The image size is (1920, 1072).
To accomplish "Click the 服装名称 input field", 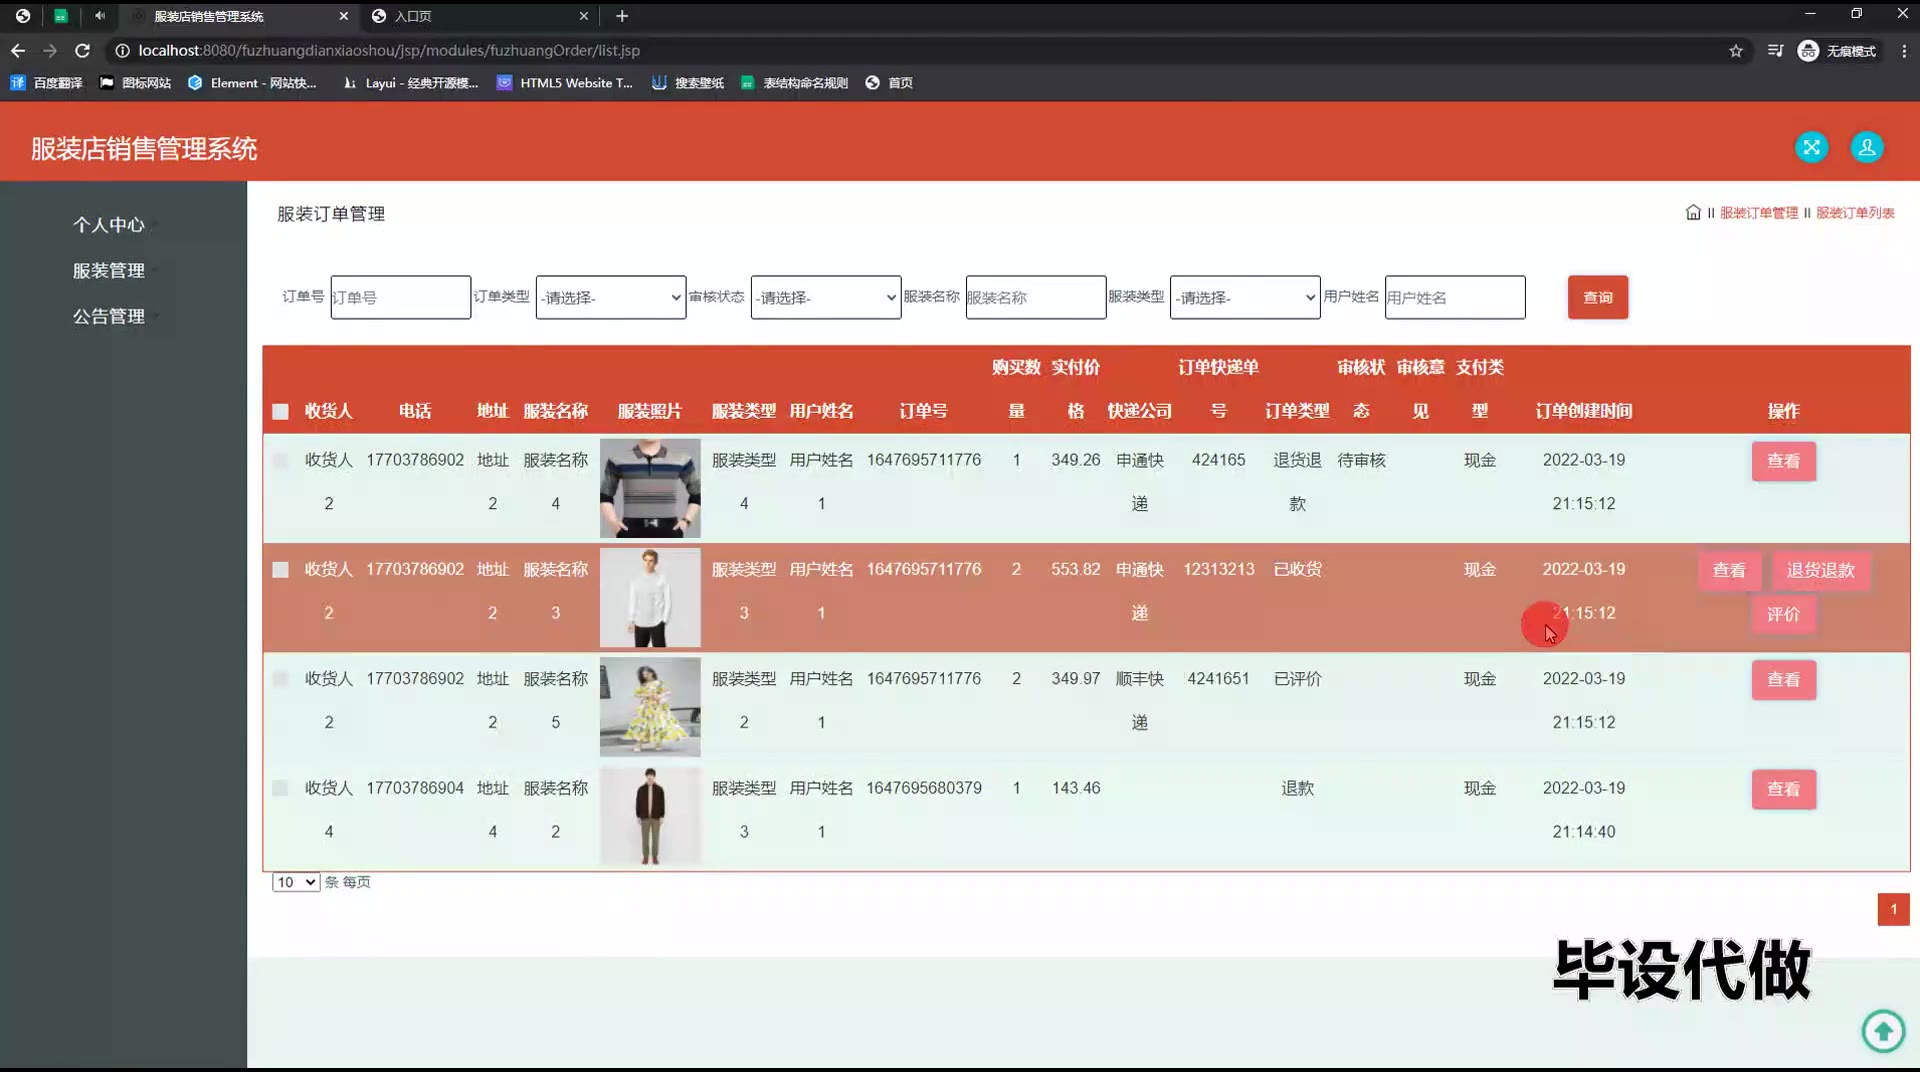I will tap(1035, 297).
